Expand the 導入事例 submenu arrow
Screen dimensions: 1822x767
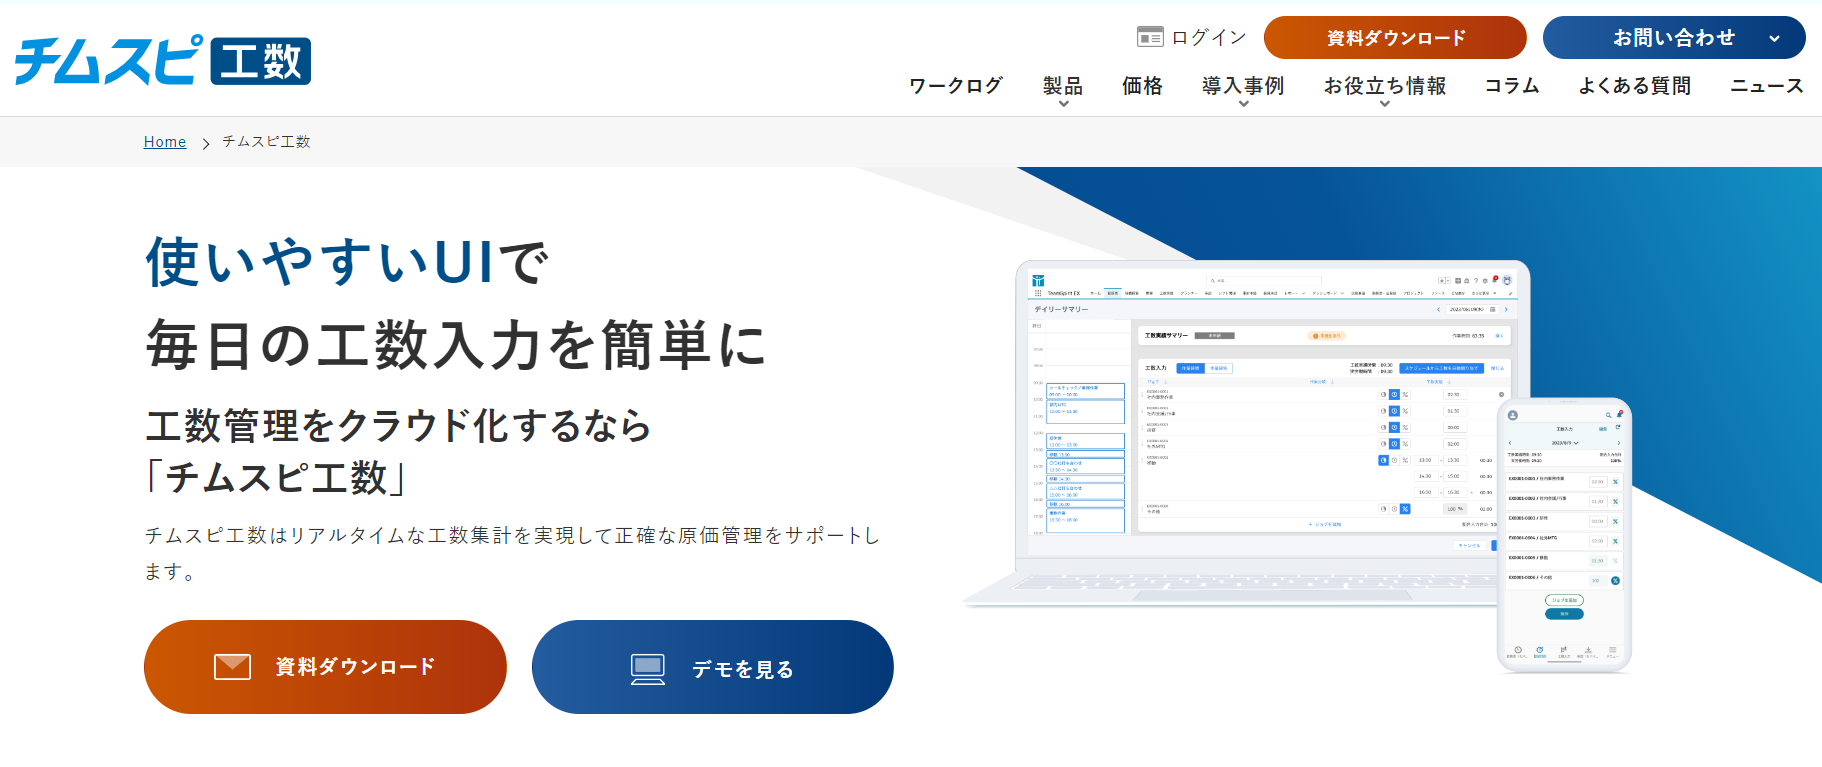click(1243, 104)
